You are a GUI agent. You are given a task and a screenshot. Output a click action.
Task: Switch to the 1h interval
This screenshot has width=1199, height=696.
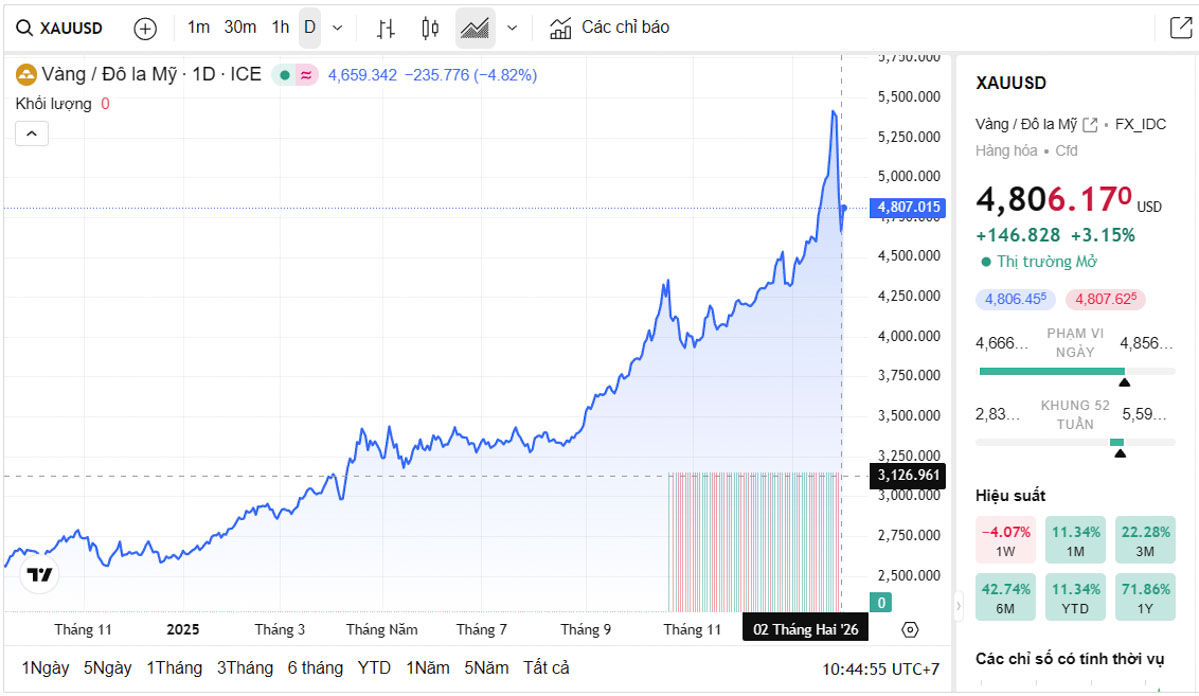279,28
